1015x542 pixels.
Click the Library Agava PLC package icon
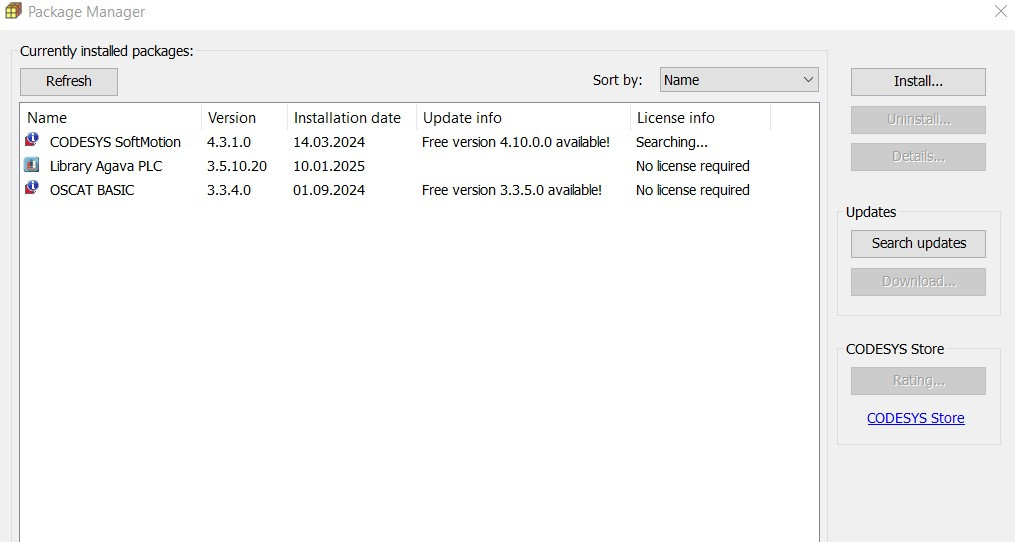click(32, 165)
